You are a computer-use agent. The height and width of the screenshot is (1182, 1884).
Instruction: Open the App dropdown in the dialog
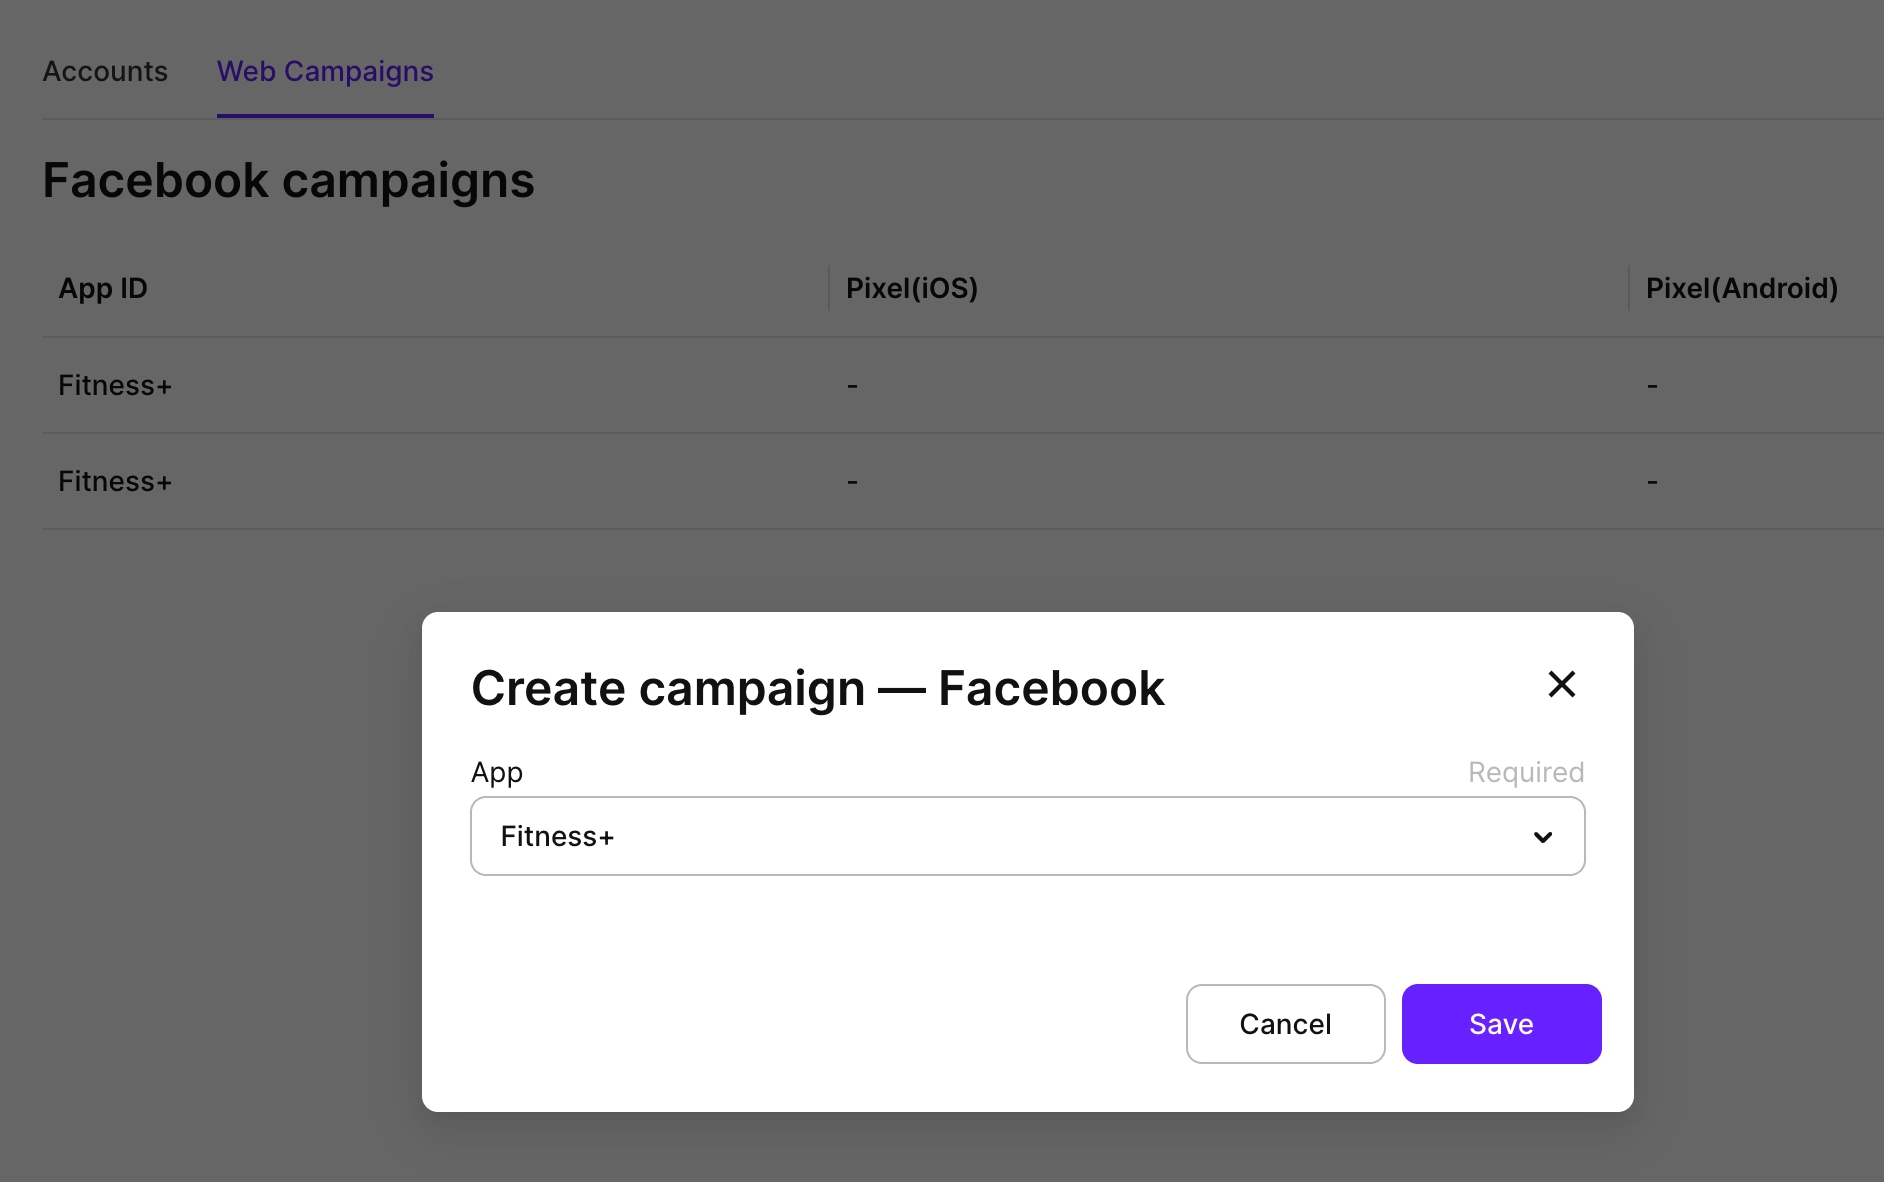(1026, 835)
